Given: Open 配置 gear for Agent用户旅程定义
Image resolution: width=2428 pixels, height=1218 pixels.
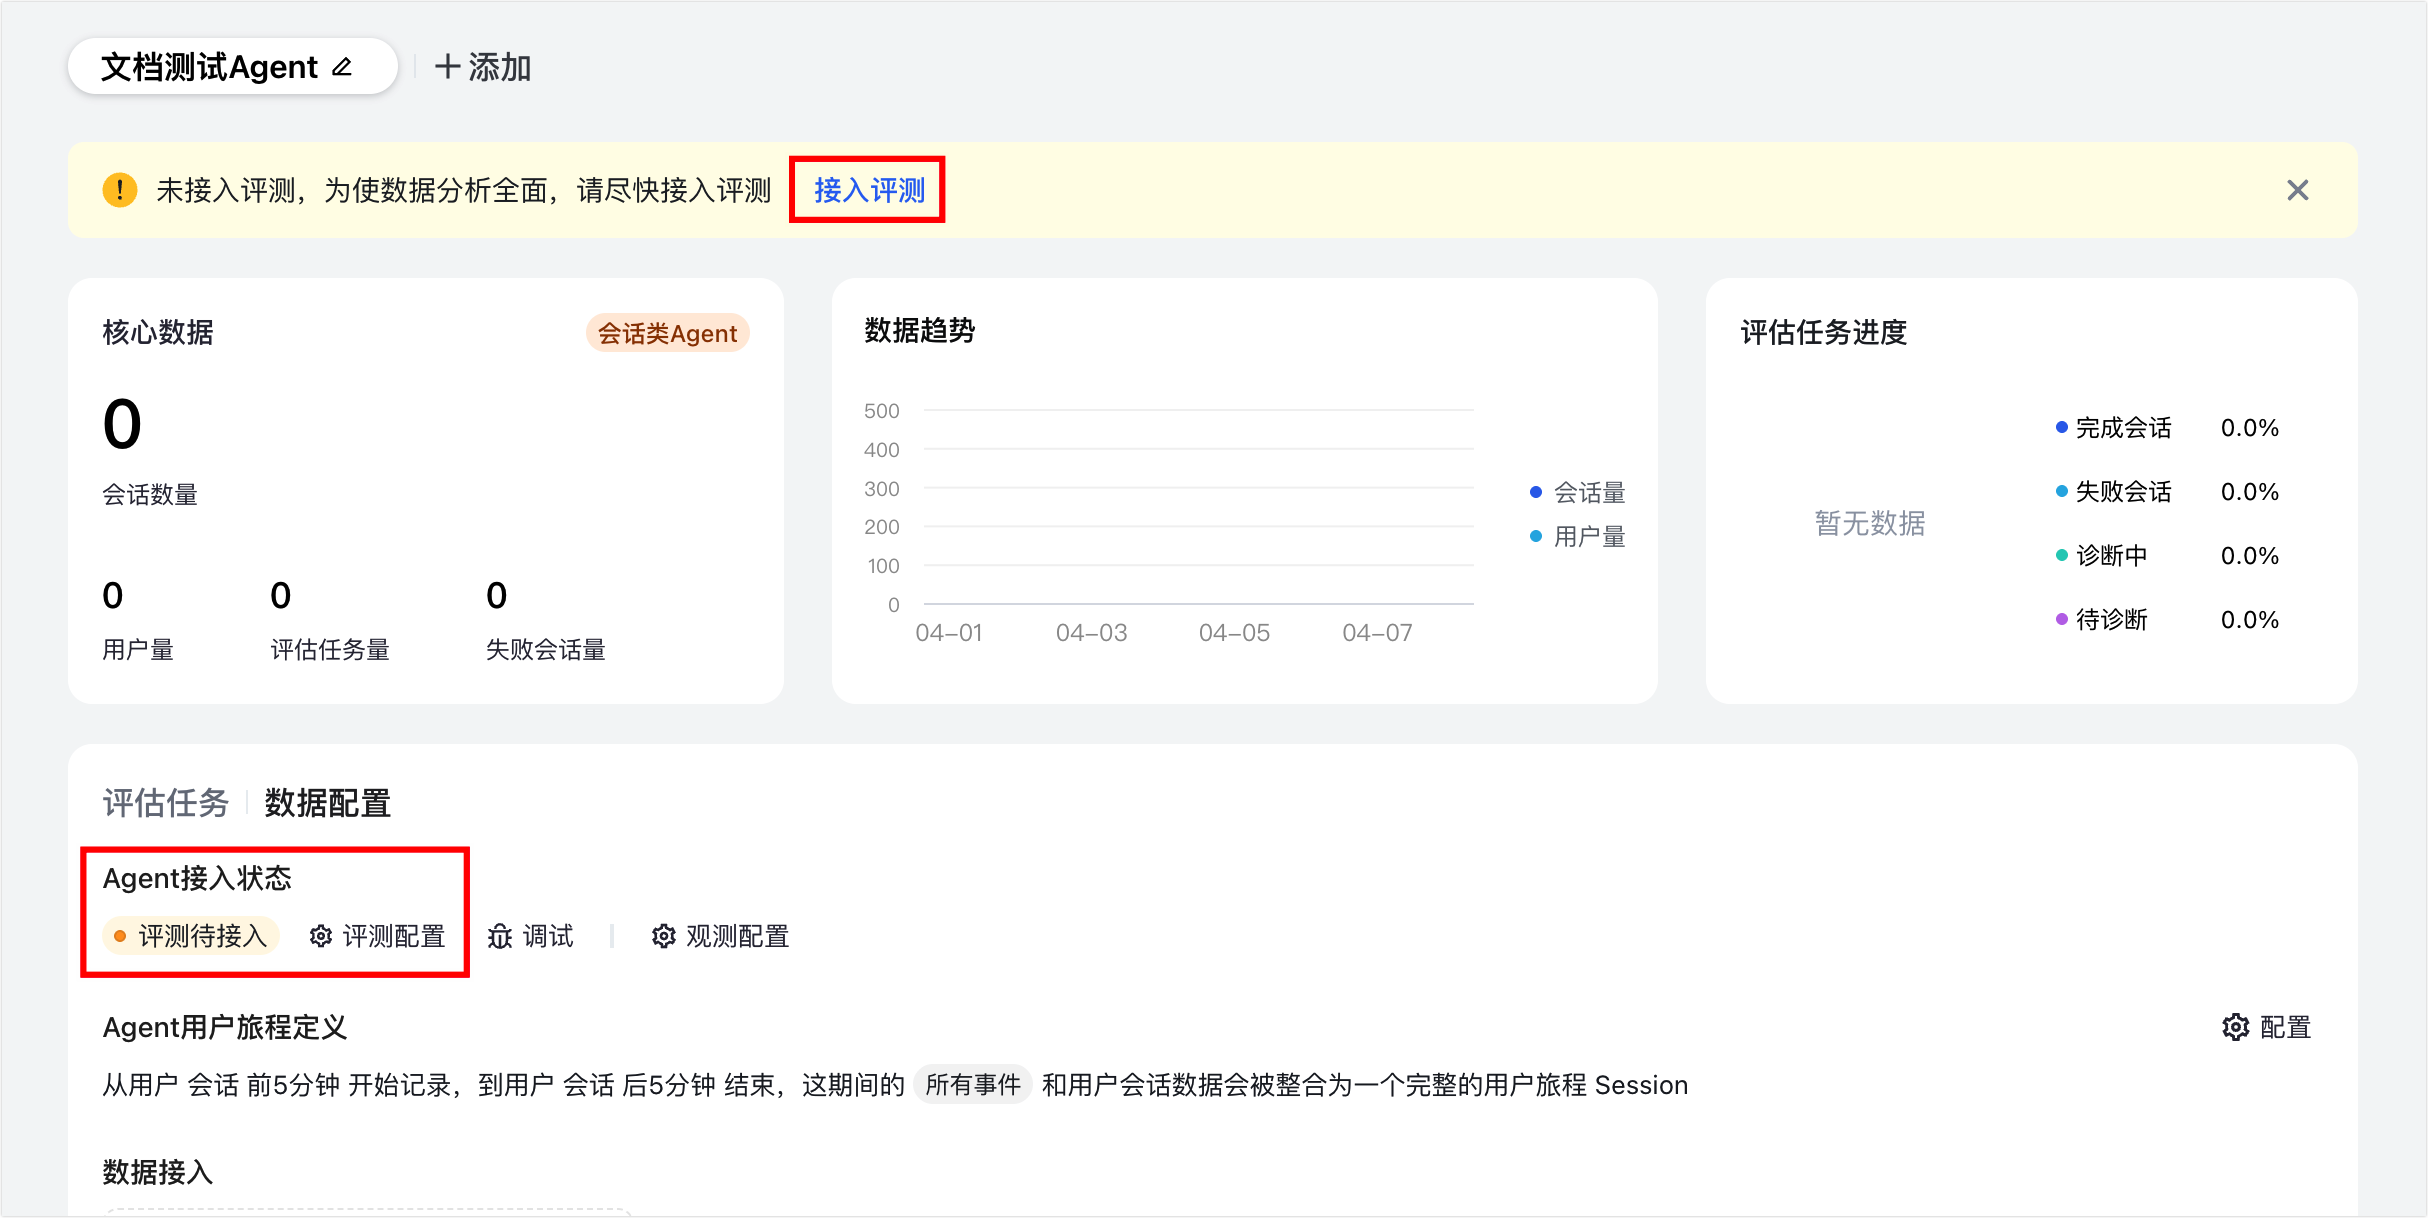Looking at the screenshot, I should [x=2236, y=1027].
